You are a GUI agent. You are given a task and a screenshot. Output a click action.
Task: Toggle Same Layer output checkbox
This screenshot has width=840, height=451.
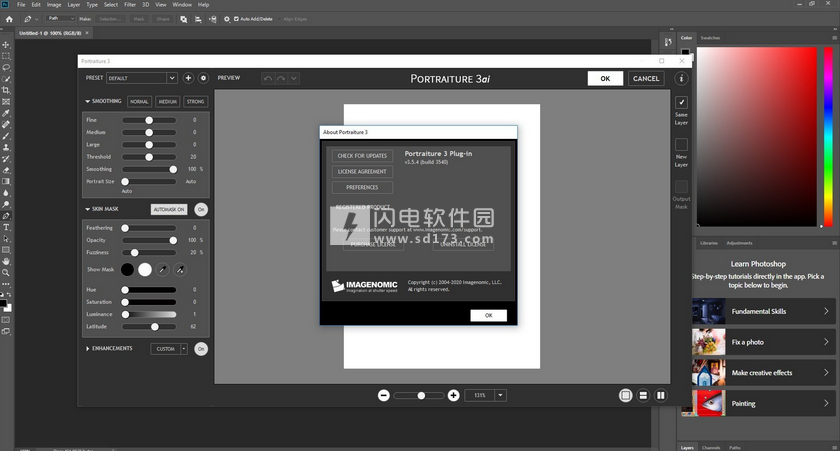[681, 102]
